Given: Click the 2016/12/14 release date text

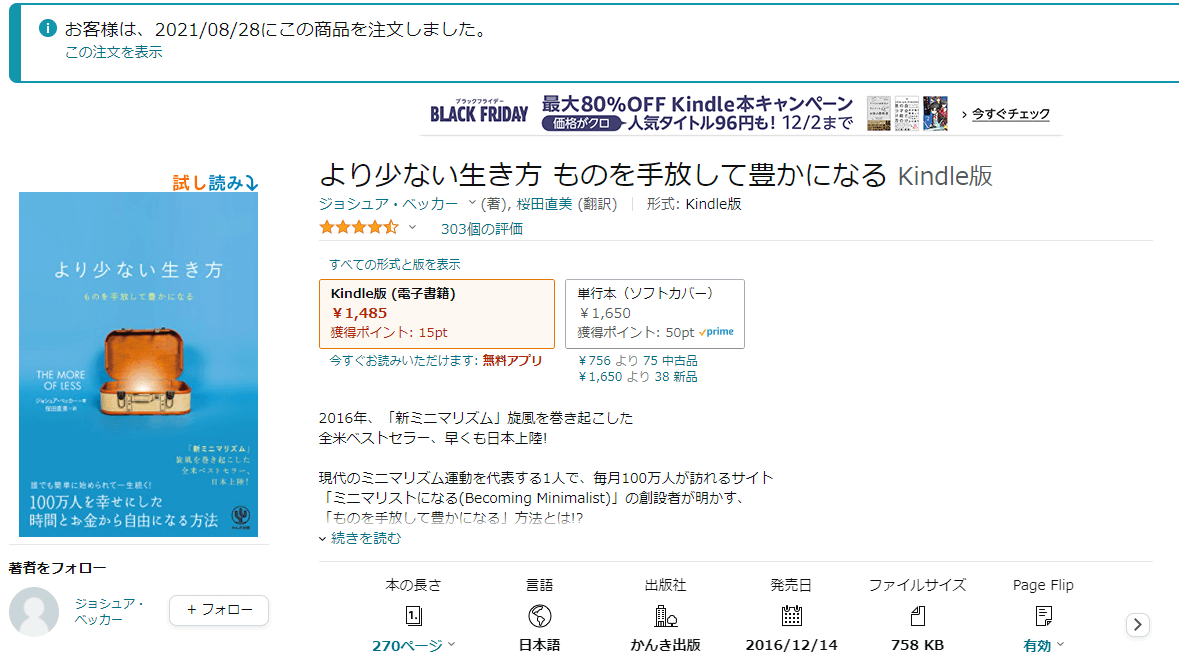Looking at the screenshot, I should click(x=791, y=645).
